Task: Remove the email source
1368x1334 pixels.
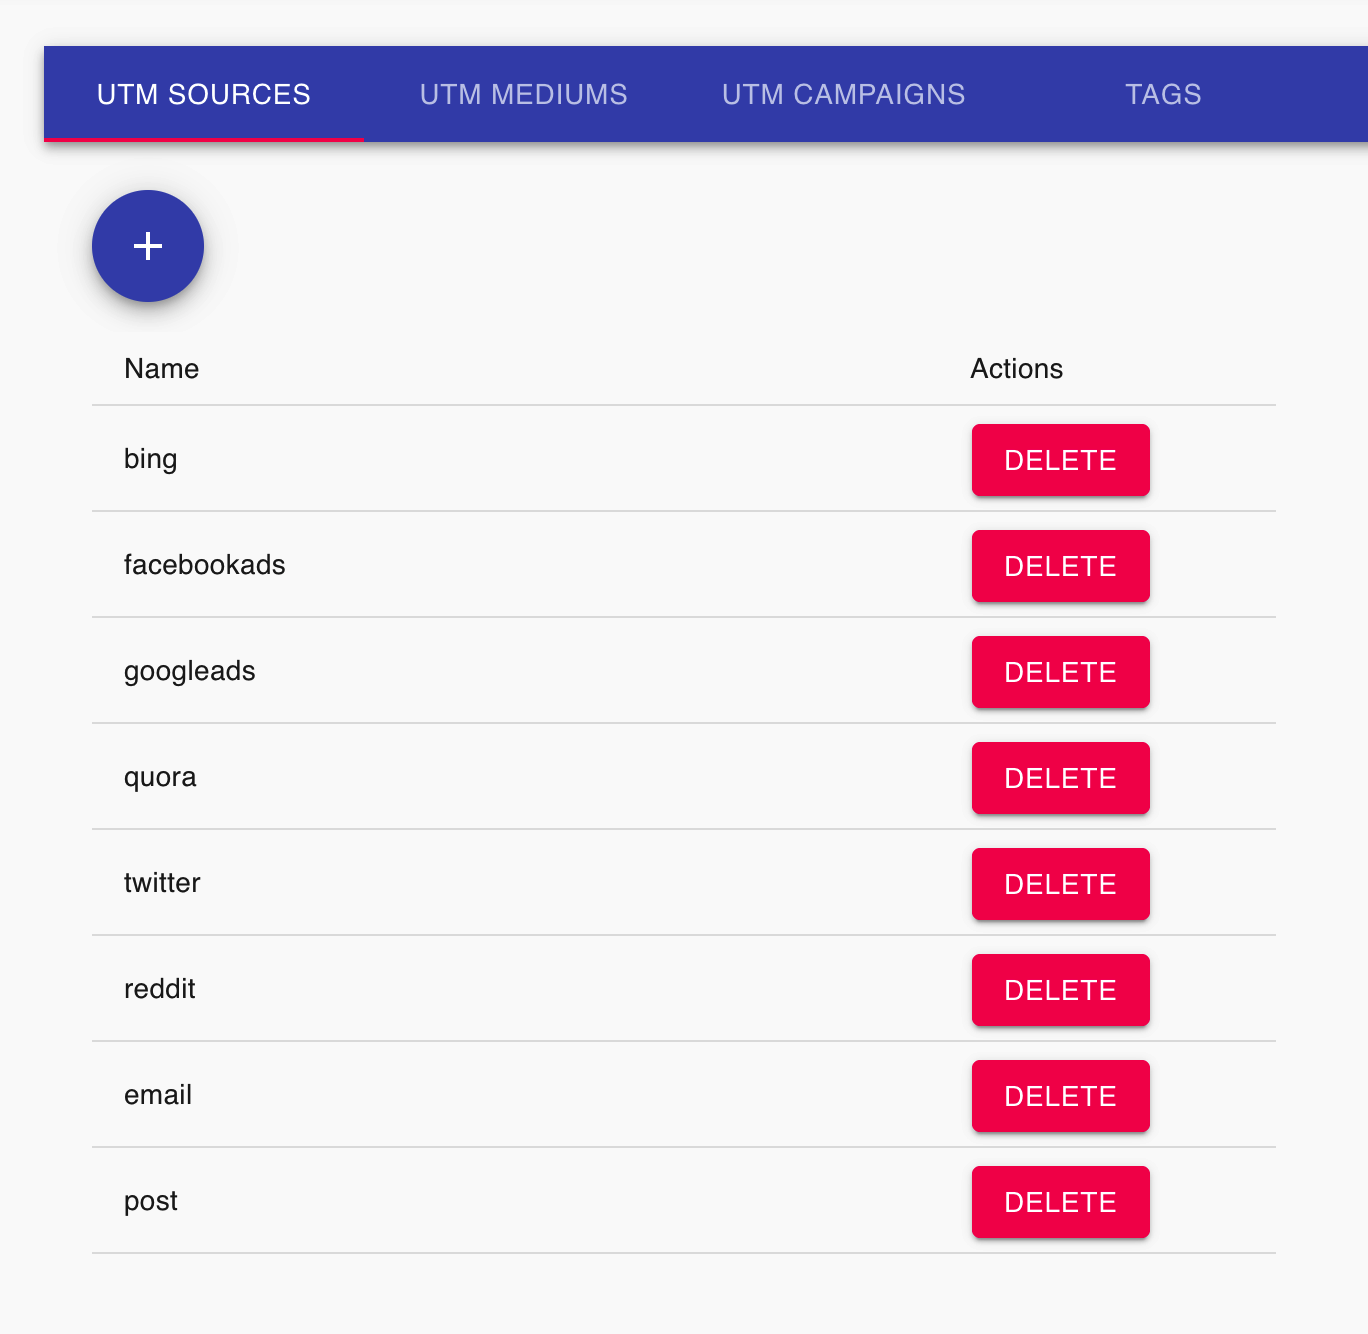Action: (x=1060, y=1096)
